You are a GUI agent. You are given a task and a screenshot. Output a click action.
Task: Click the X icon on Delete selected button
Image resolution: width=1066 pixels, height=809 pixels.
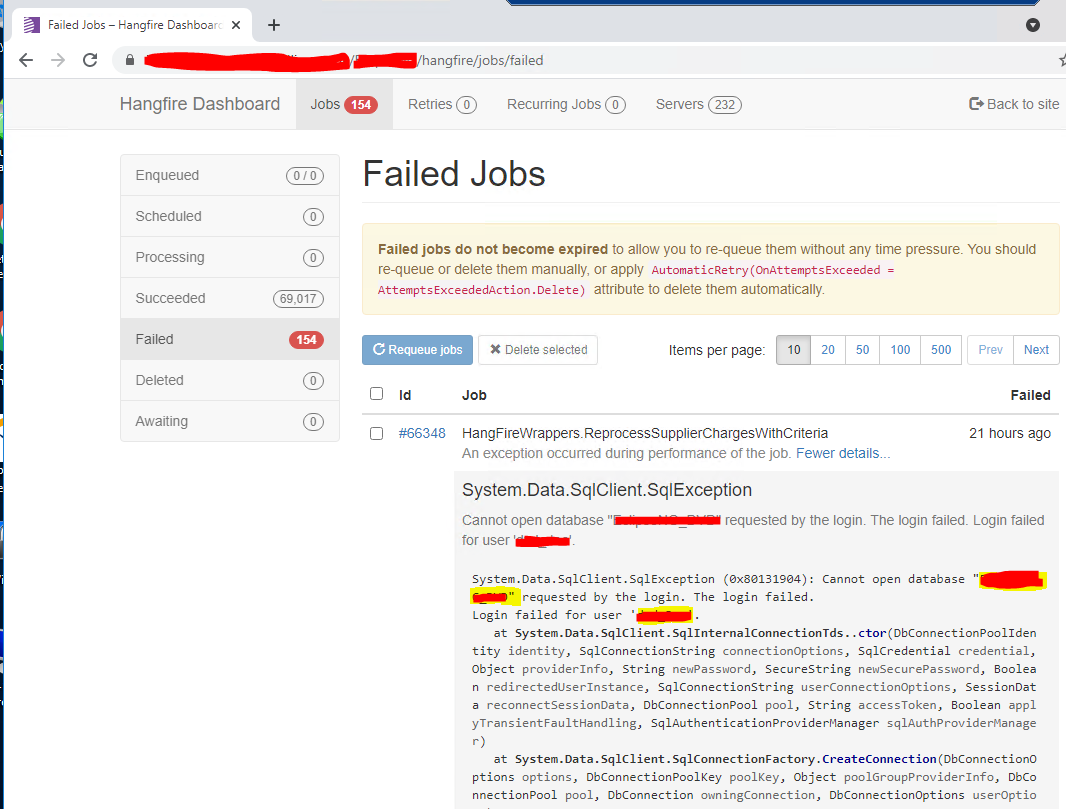pyautogui.click(x=493, y=350)
